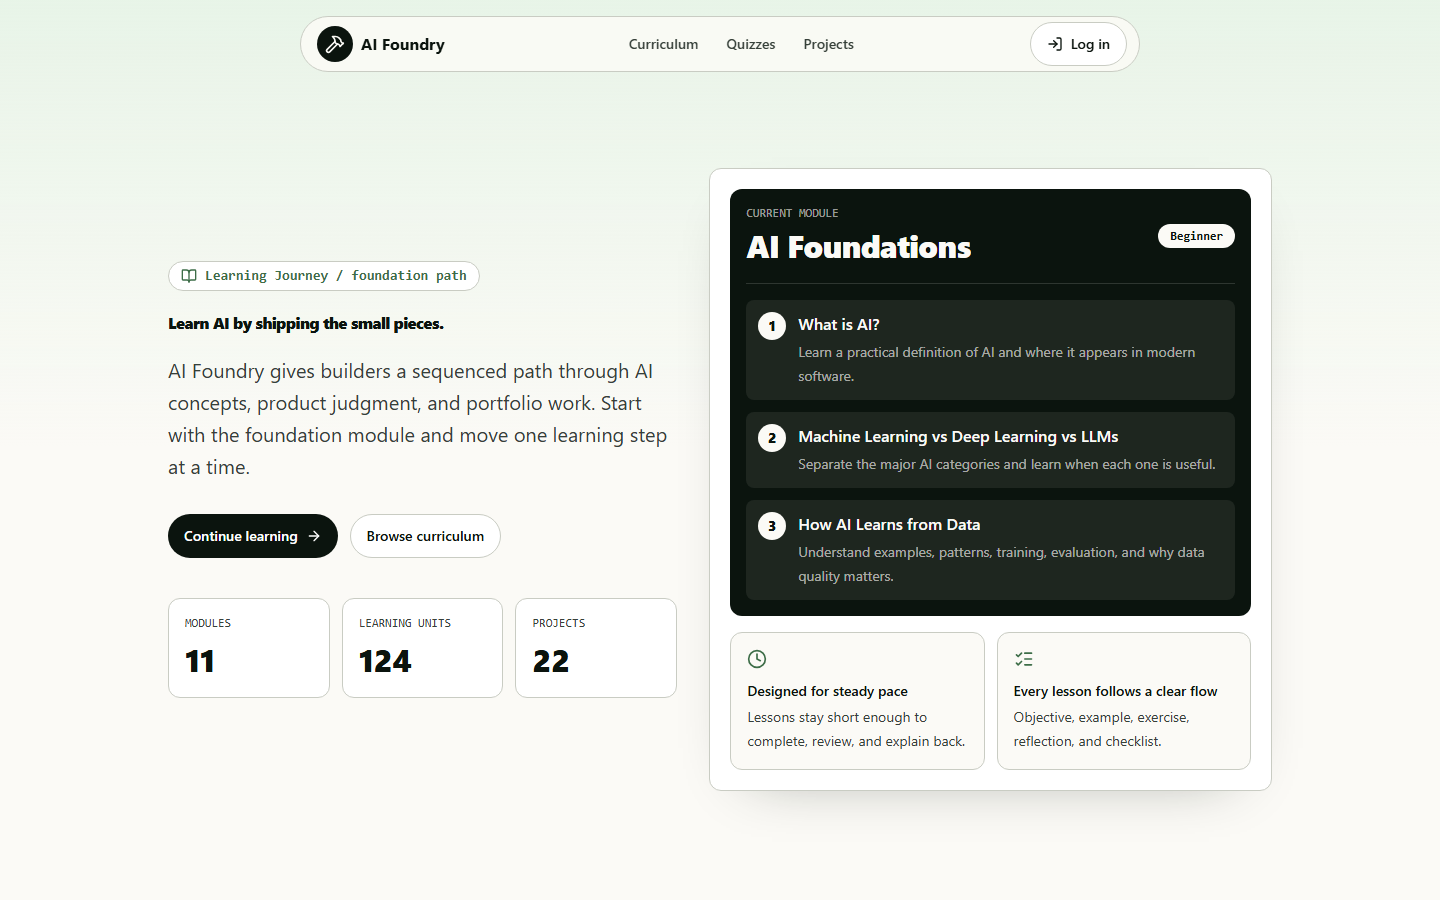Viewport: 1440px width, 900px height.
Task: Go to the Quizzes nav item
Action: coord(751,44)
